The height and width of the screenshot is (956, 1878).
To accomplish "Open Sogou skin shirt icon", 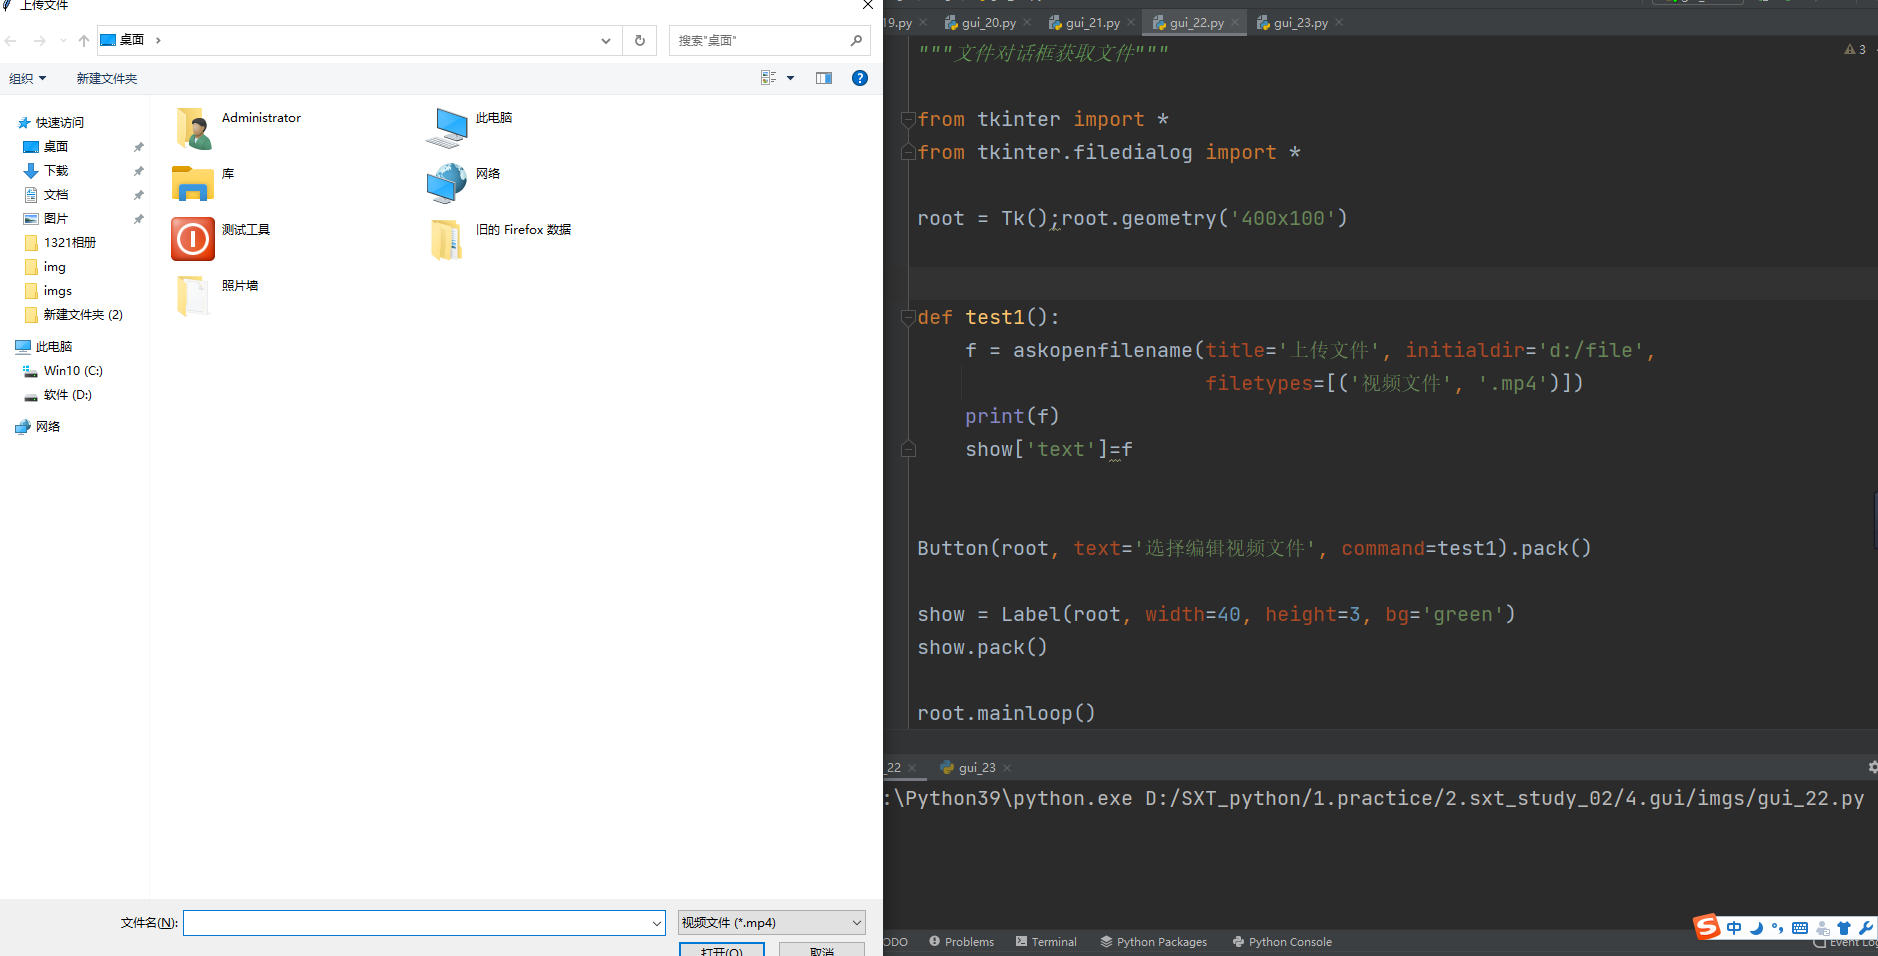I will (x=1844, y=928).
